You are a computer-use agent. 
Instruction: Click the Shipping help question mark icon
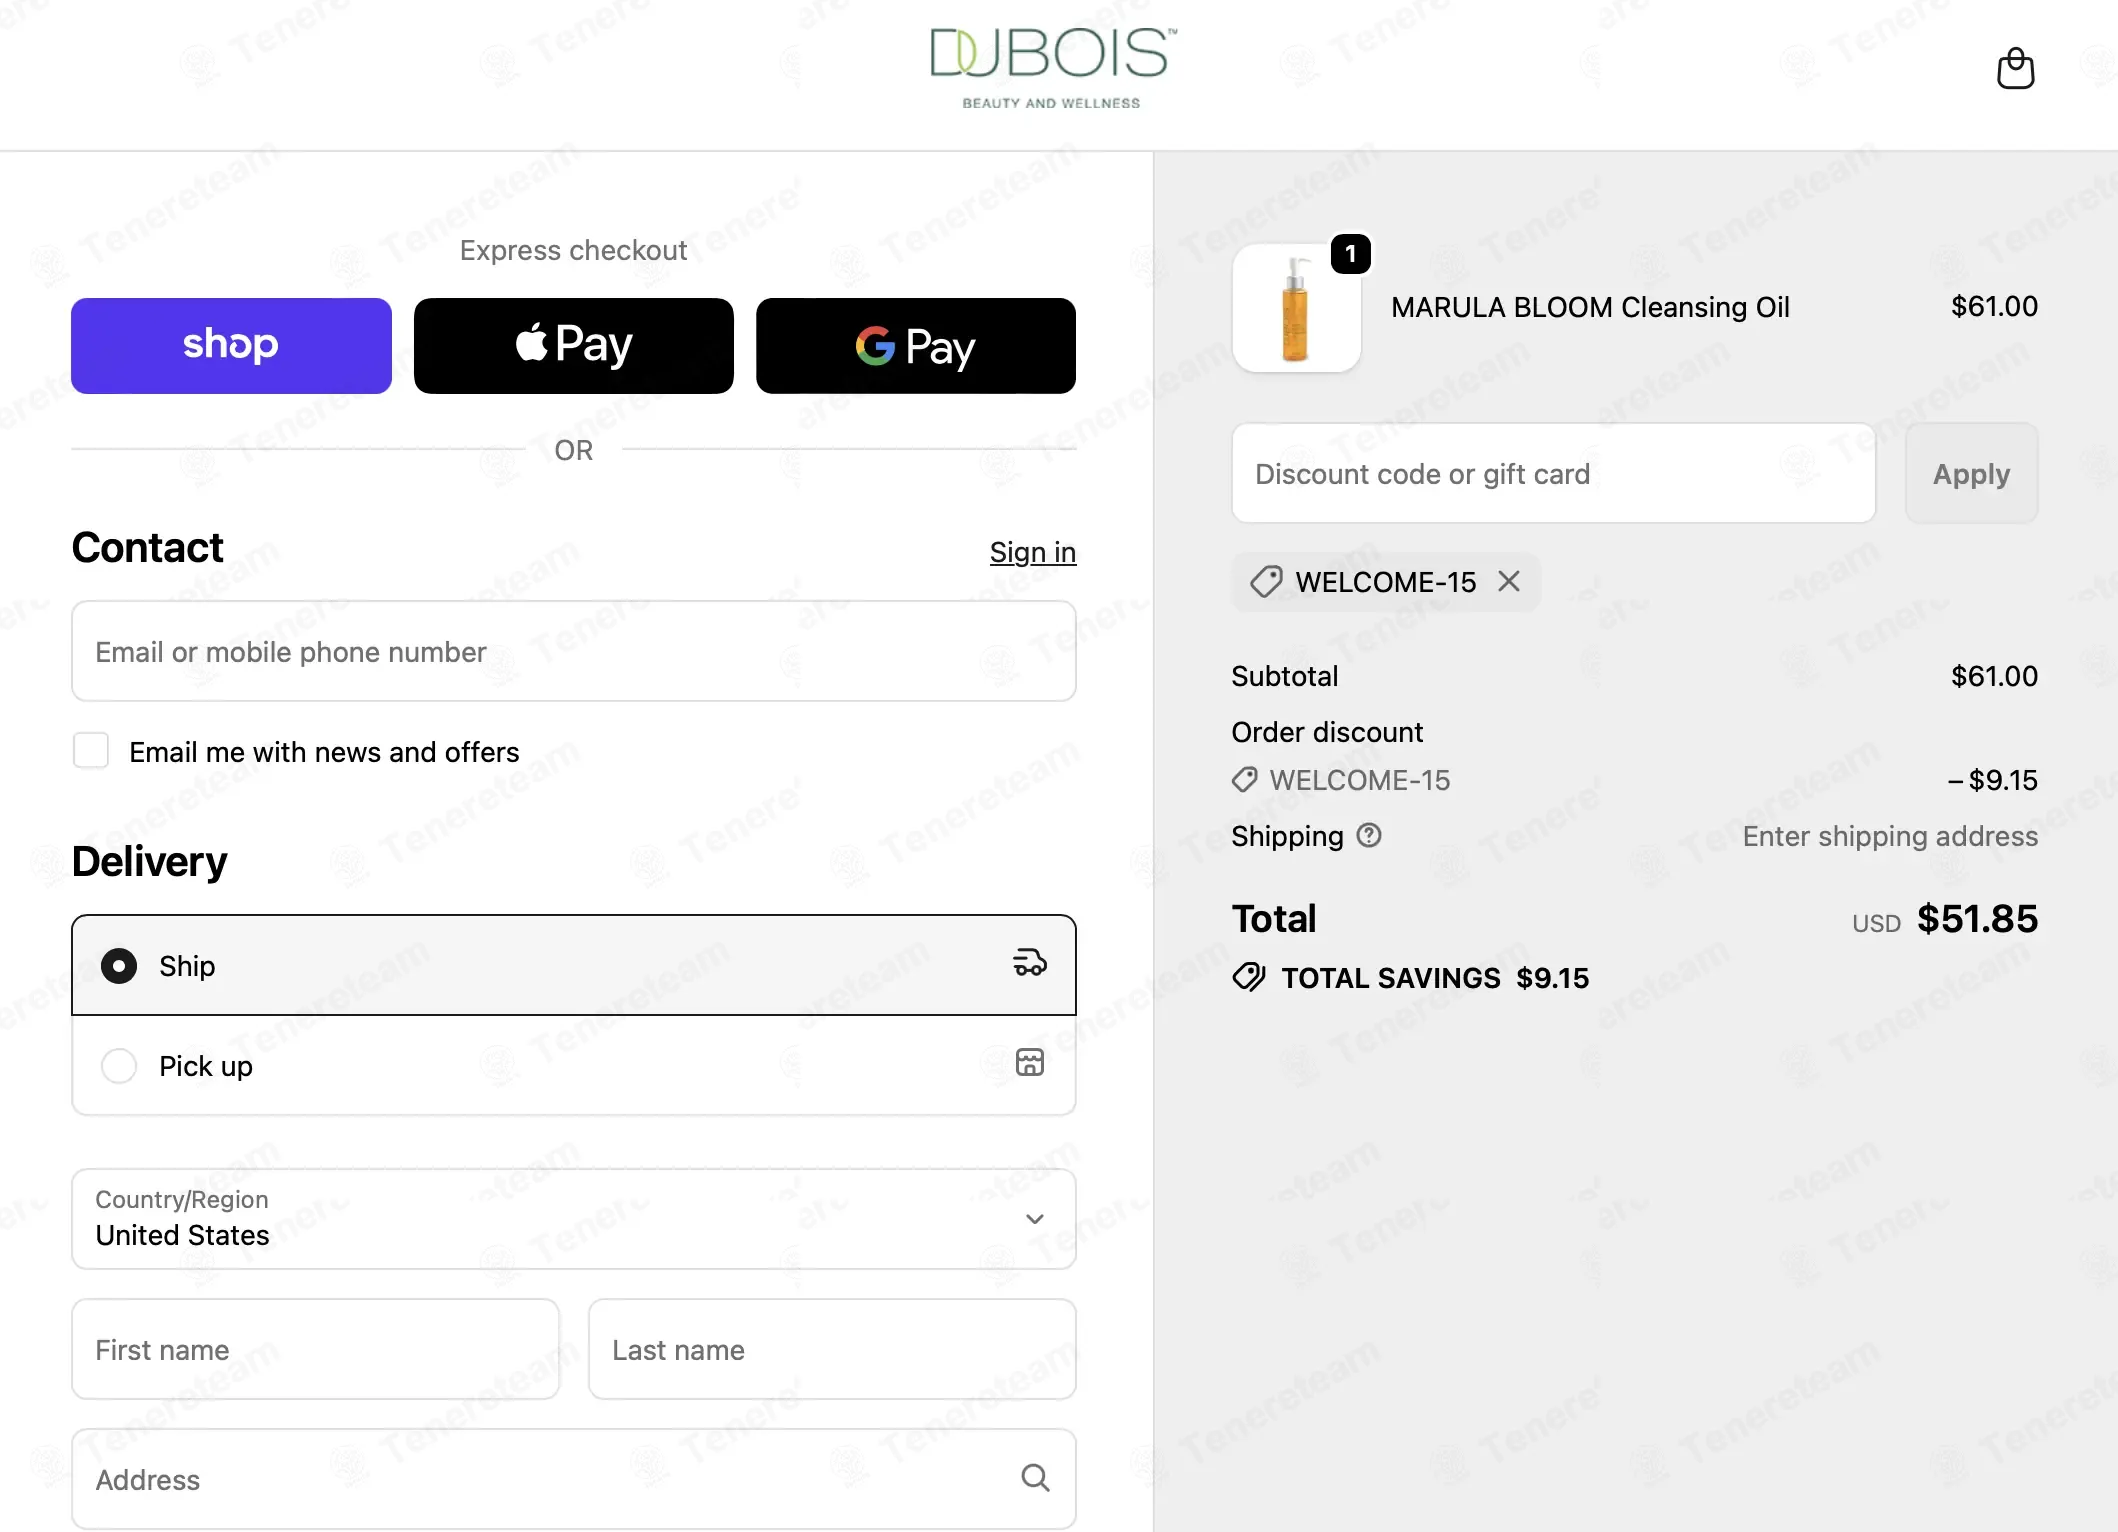[x=1369, y=835]
